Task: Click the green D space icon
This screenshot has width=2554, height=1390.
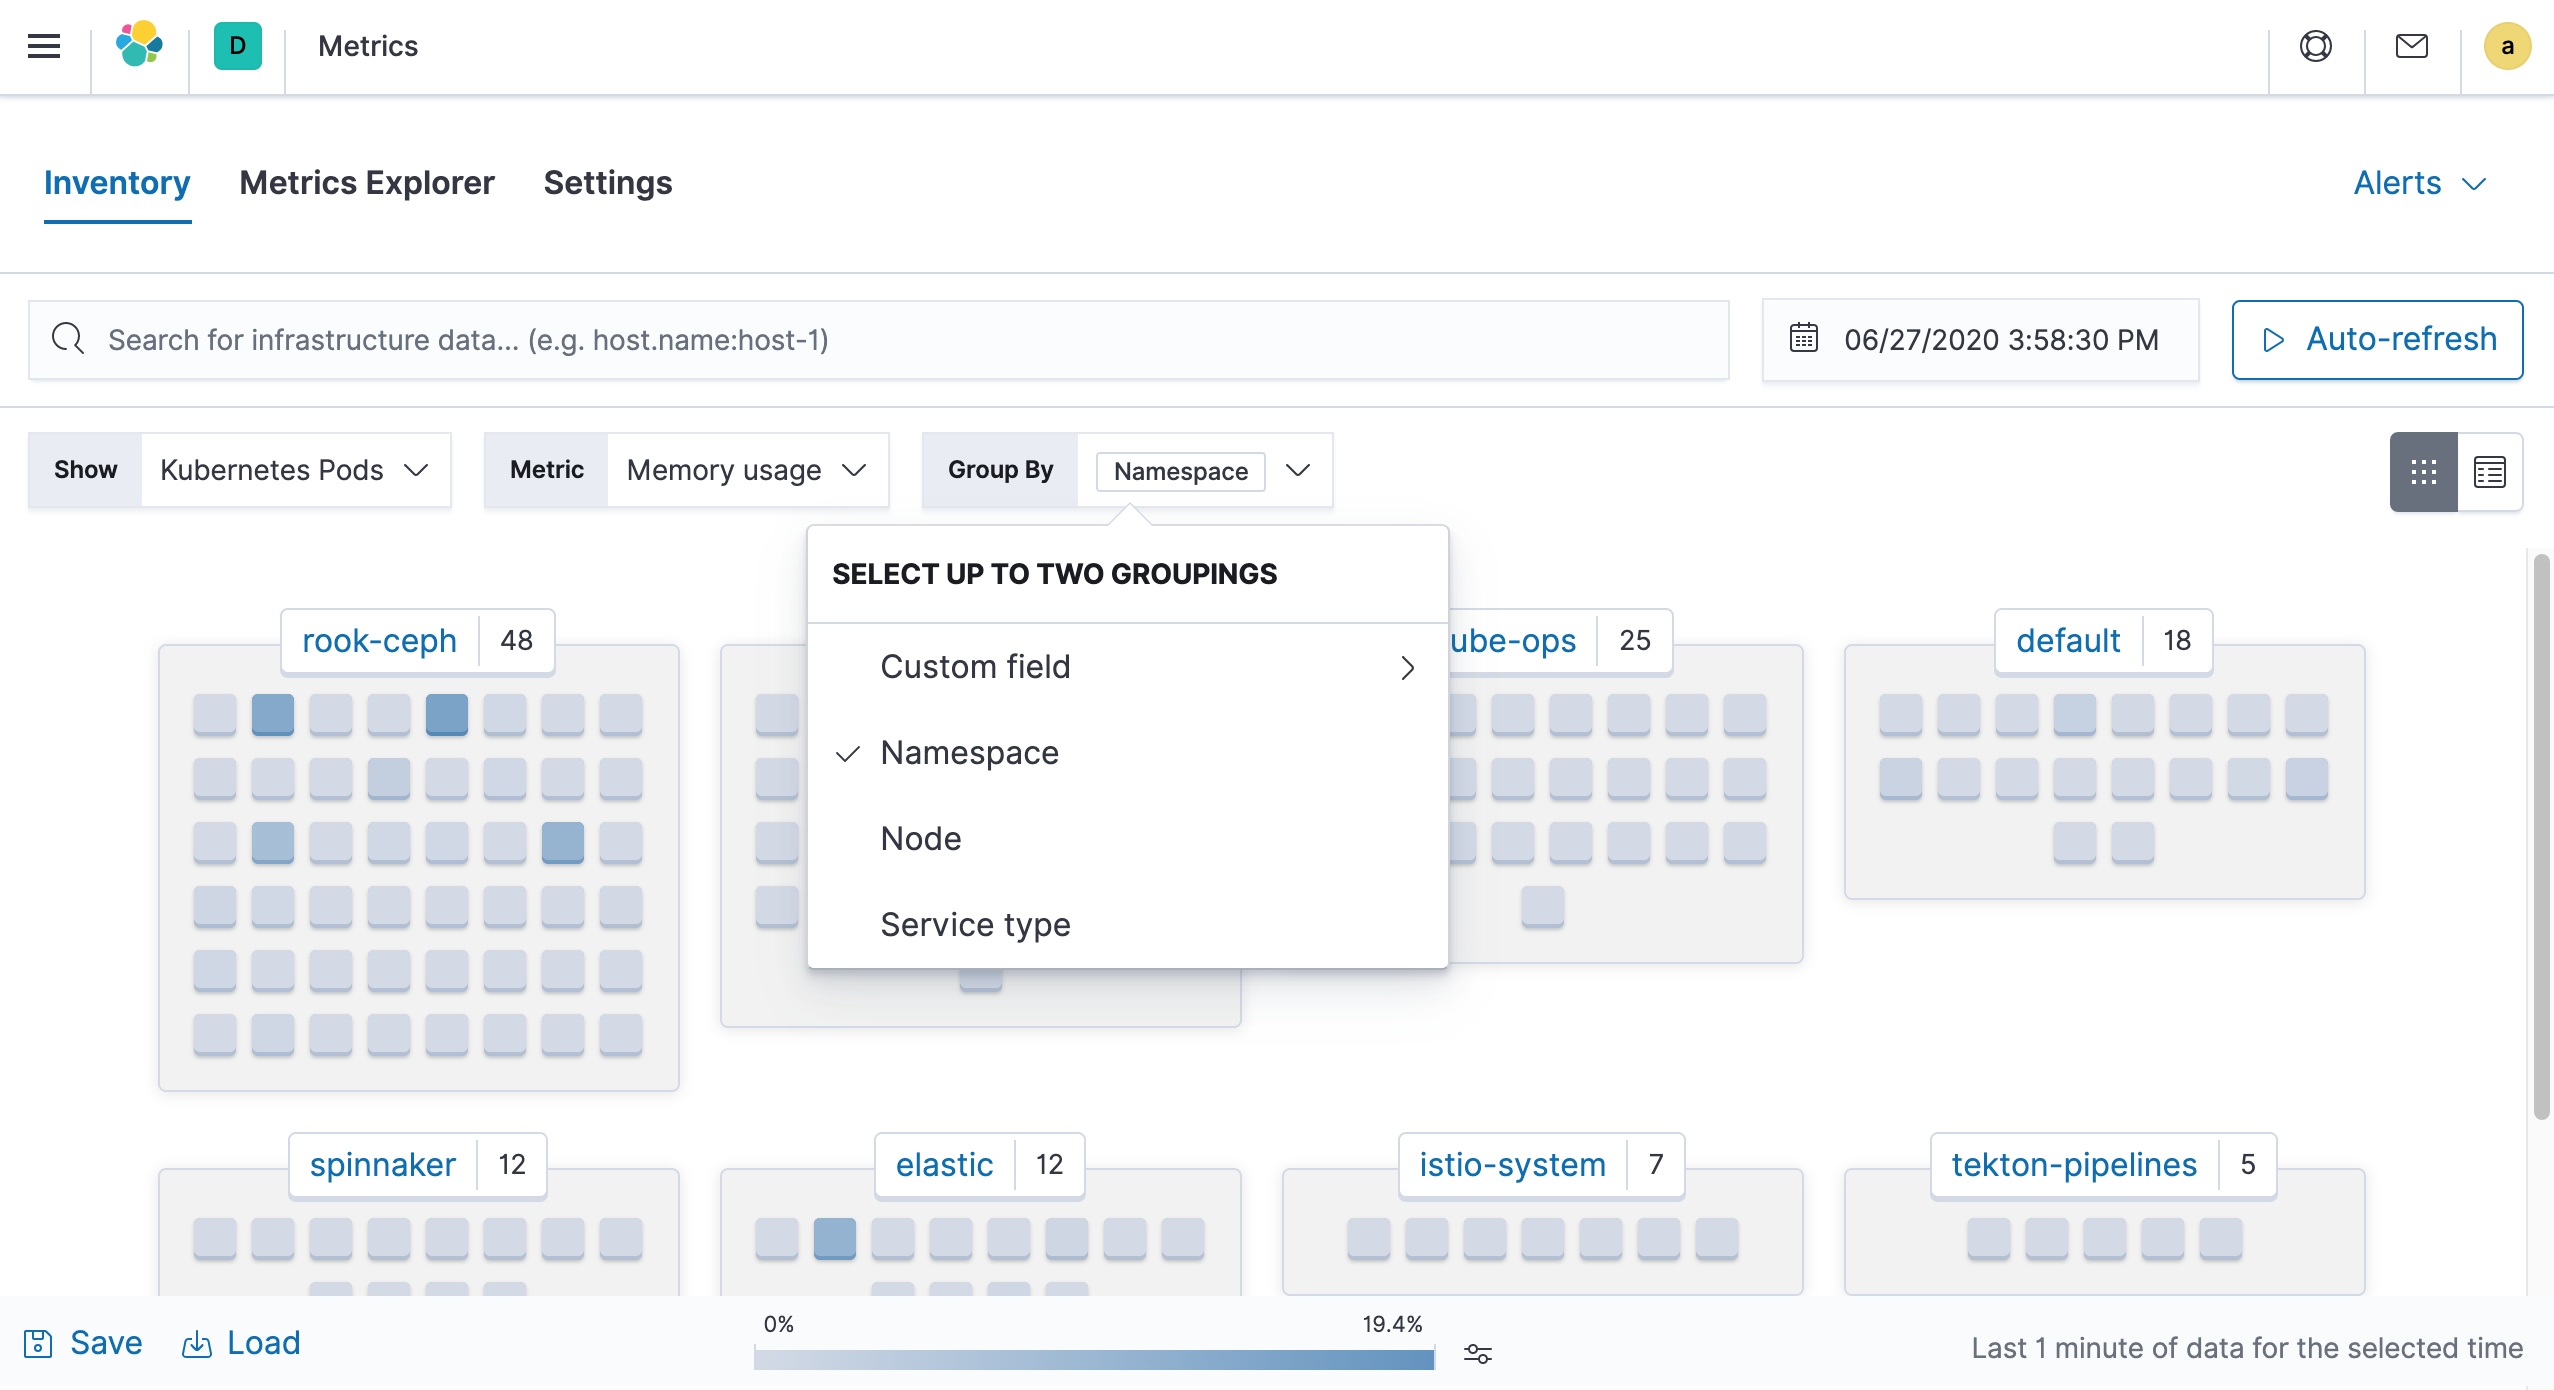Action: 238,46
